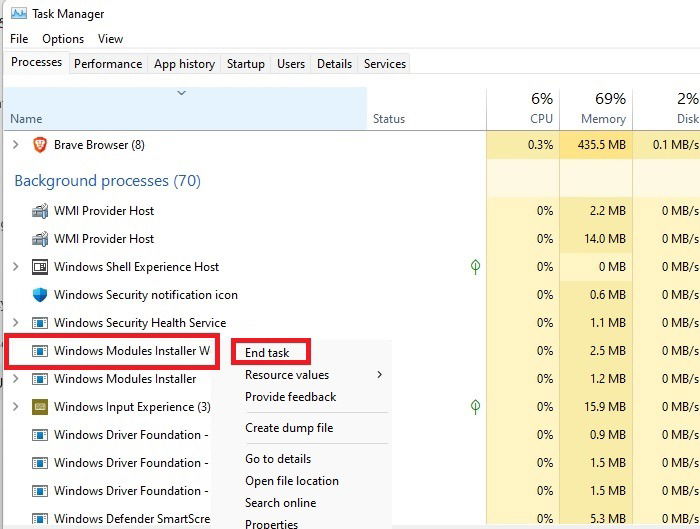The height and width of the screenshot is (529, 700).
Task: Open the Options menu
Action: 63,39
